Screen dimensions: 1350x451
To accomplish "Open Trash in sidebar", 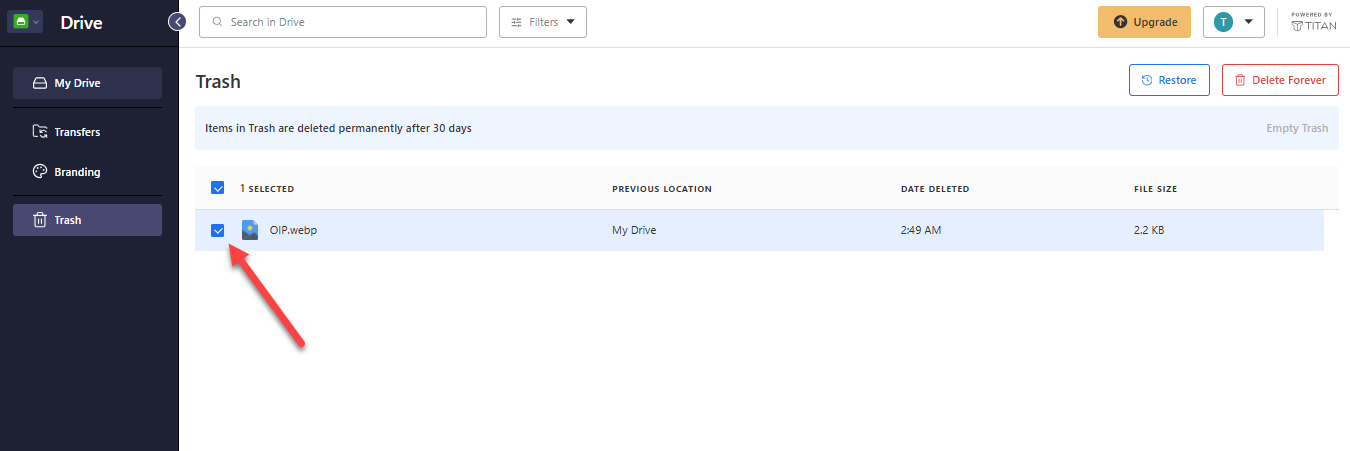I will pos(87,220).
